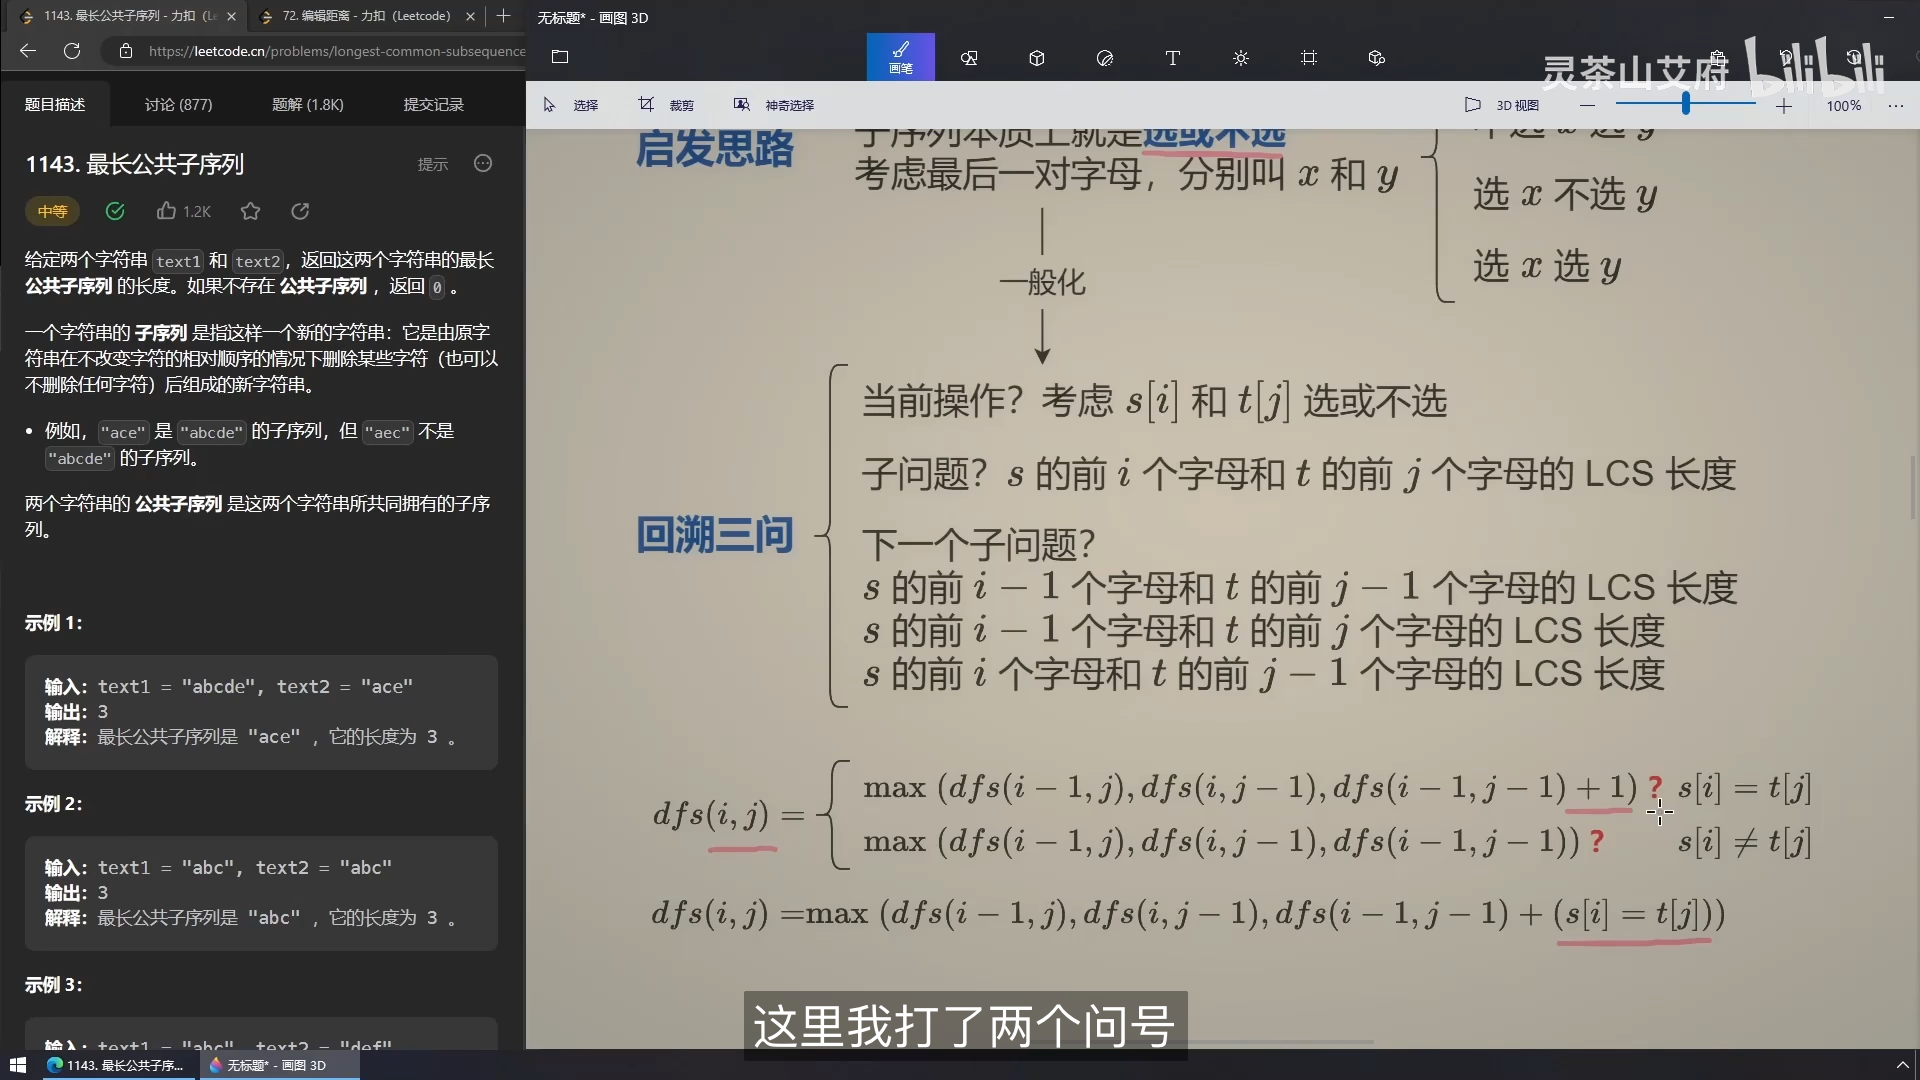Close the 1143. 最长公共子序列 browser tab
The width and height of the screenshot is (1920, 1080).
pyautogui.click(x=232, y=16)
